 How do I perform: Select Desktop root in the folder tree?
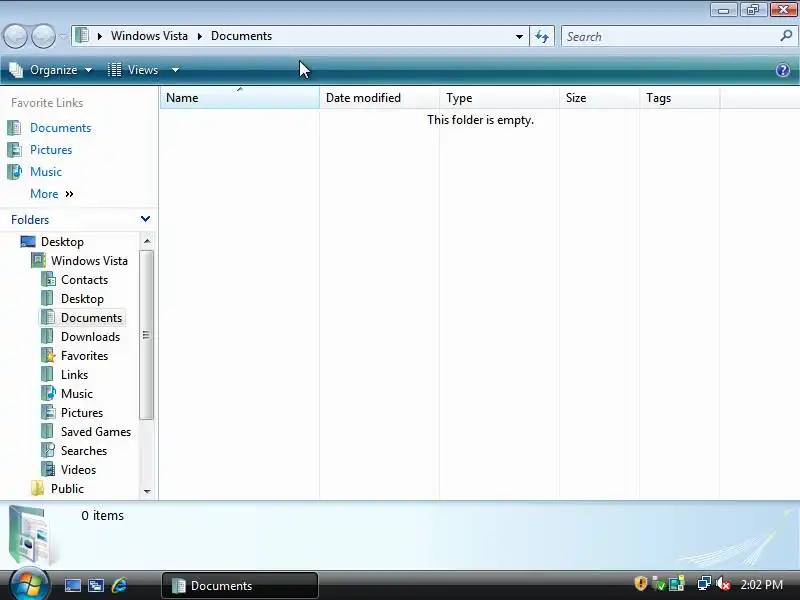[62, 242]
